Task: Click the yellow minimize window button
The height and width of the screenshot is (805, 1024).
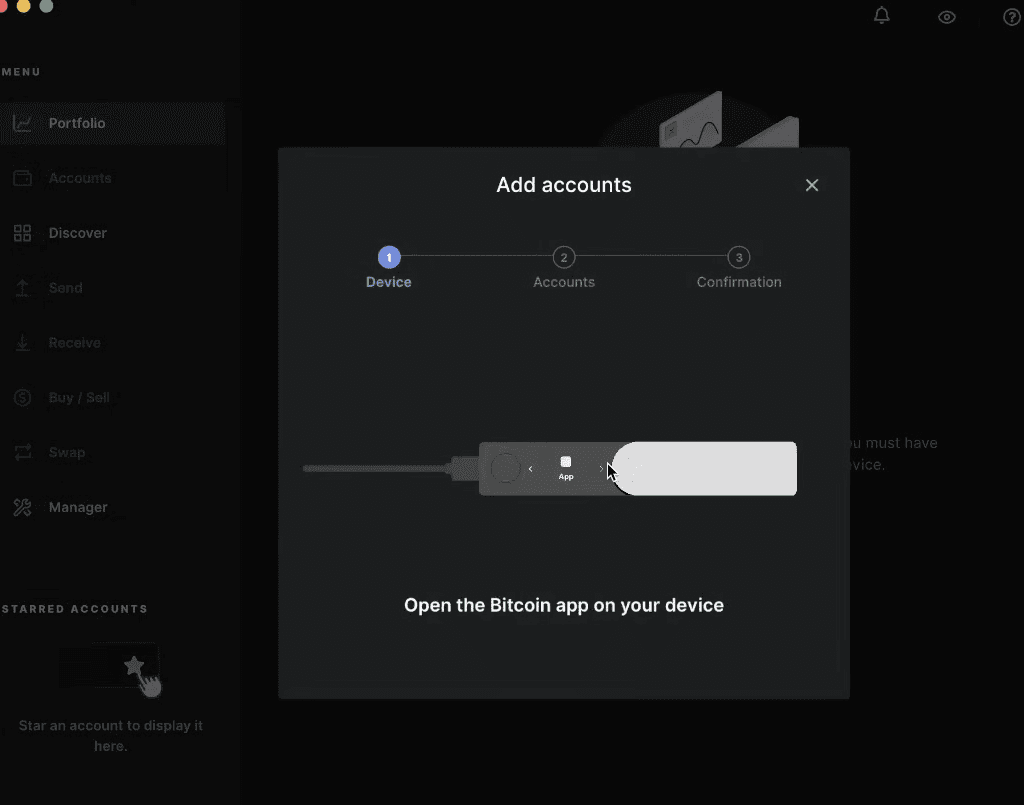Action: tap(24, 5)
